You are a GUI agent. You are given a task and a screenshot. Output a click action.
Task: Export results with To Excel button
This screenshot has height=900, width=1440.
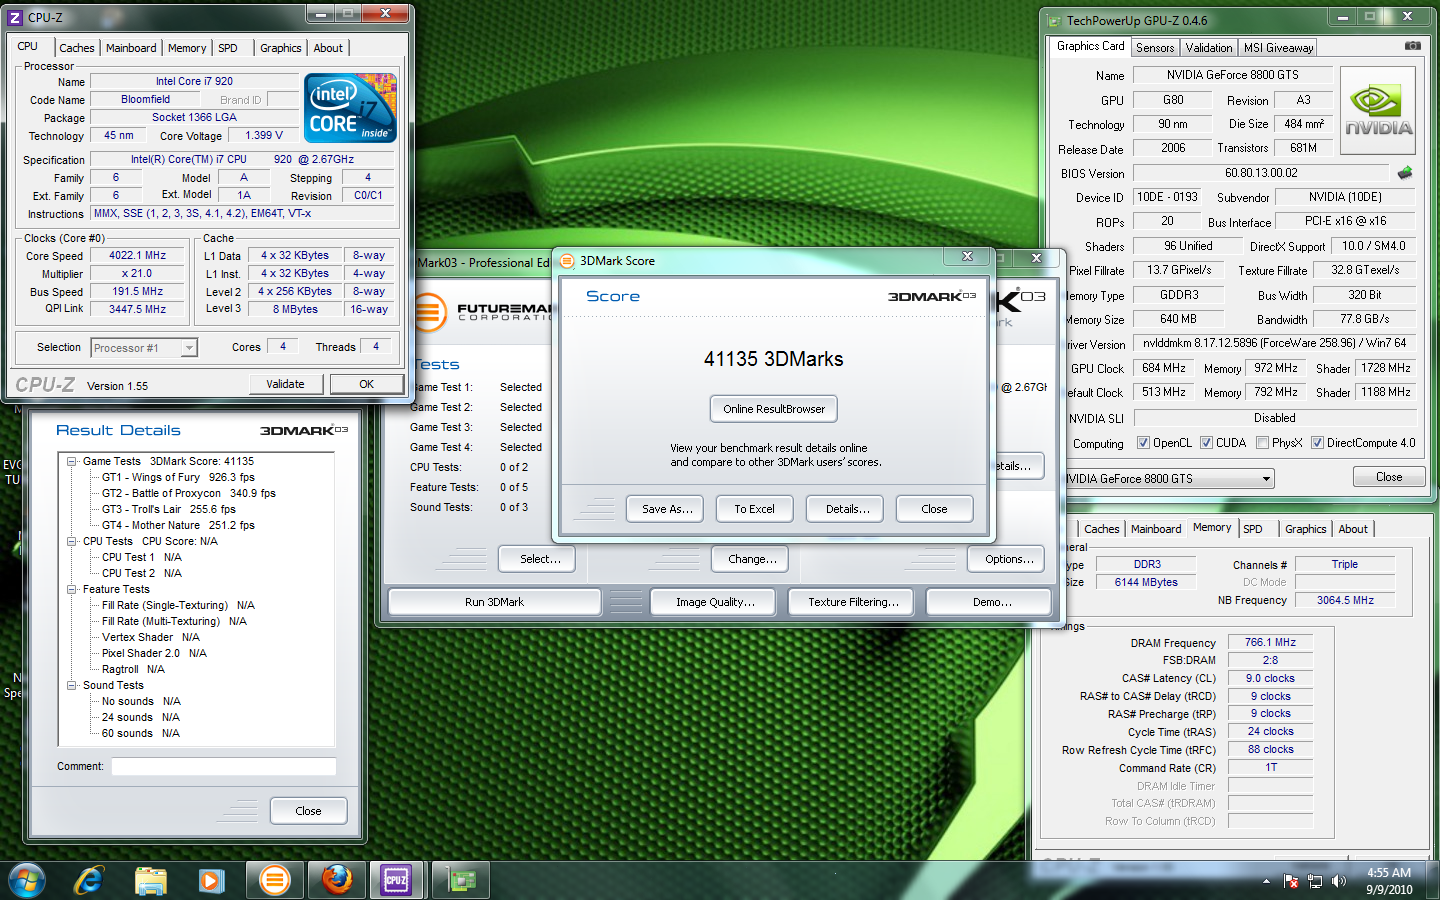(754, 509)
